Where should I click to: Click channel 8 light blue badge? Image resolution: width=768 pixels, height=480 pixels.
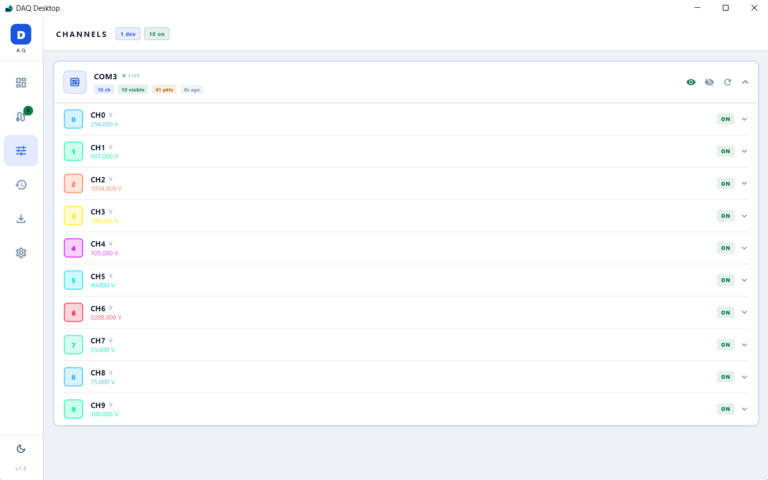(x=73, y=377)
